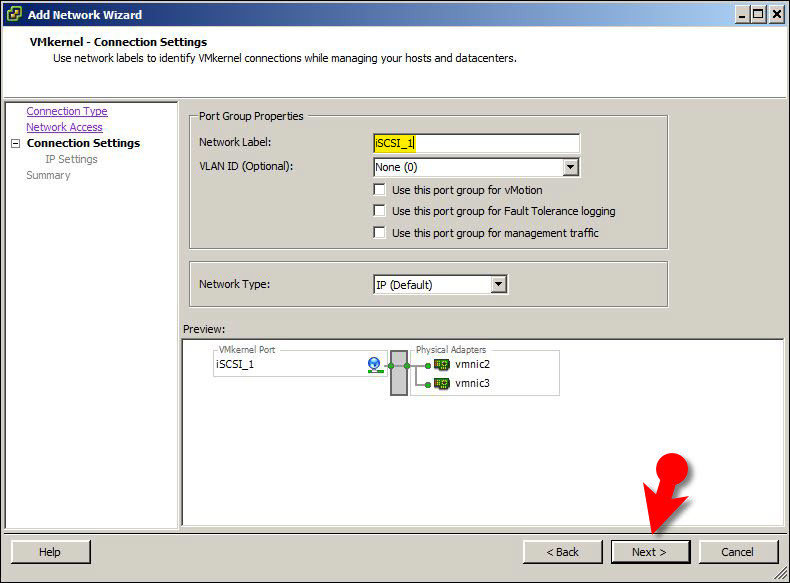This screenshot has height=583, width=790.
Task: Click the Back button
Action: click(x=563, y=552)
